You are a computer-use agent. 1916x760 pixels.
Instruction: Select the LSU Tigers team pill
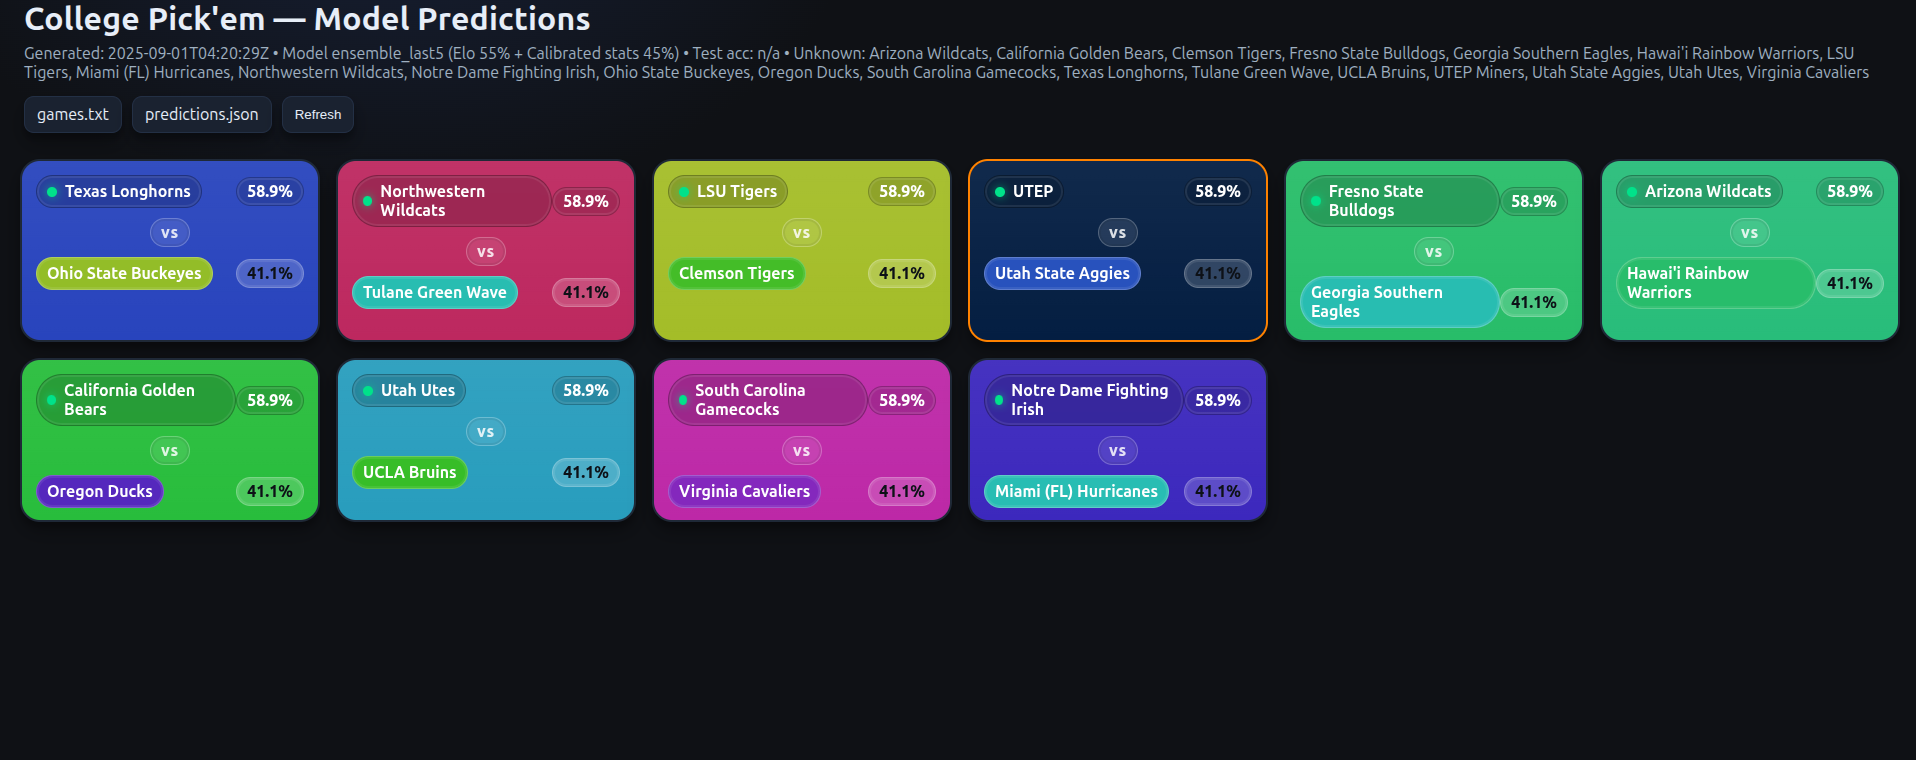point(728,191)
